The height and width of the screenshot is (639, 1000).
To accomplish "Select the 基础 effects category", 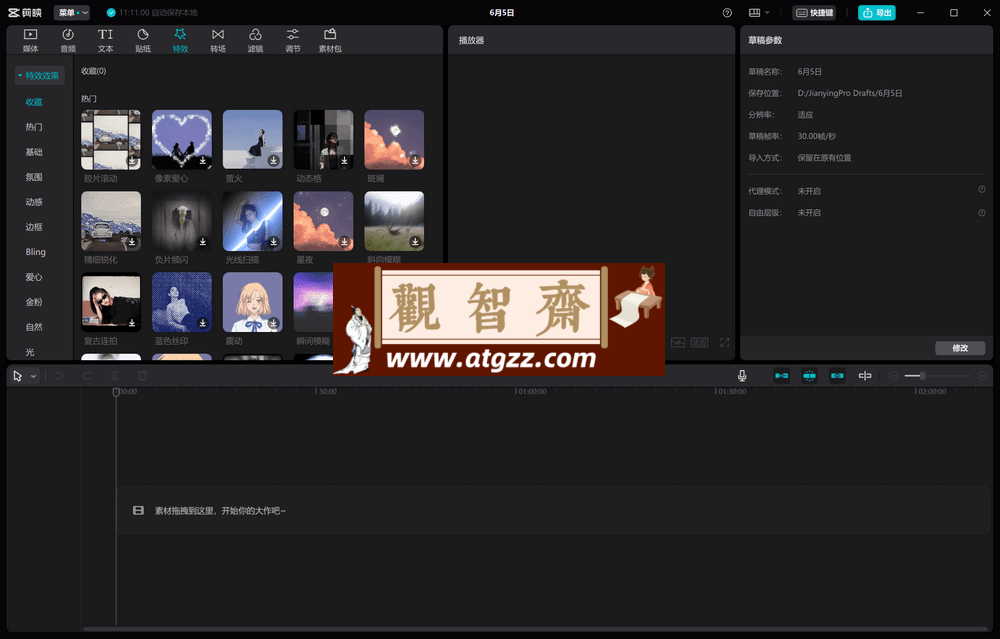I will pos(34,152).
